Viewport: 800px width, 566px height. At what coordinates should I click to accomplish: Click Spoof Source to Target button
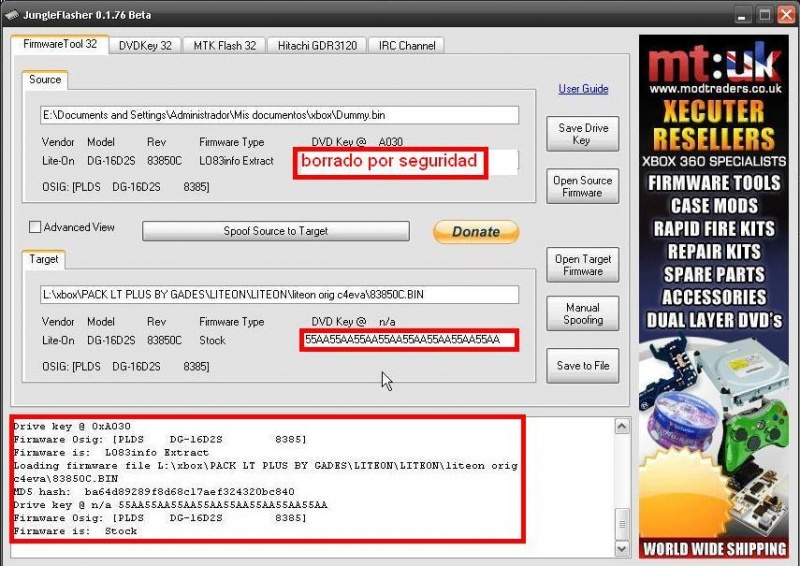276,231
